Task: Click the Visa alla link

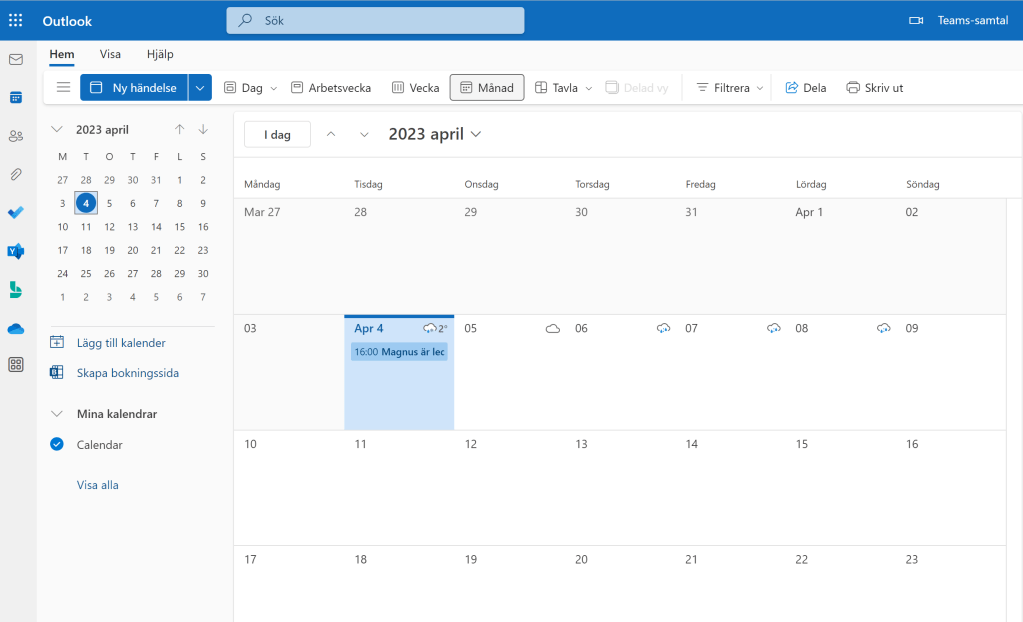Action: pyautogui.click(x=98, y=485)
